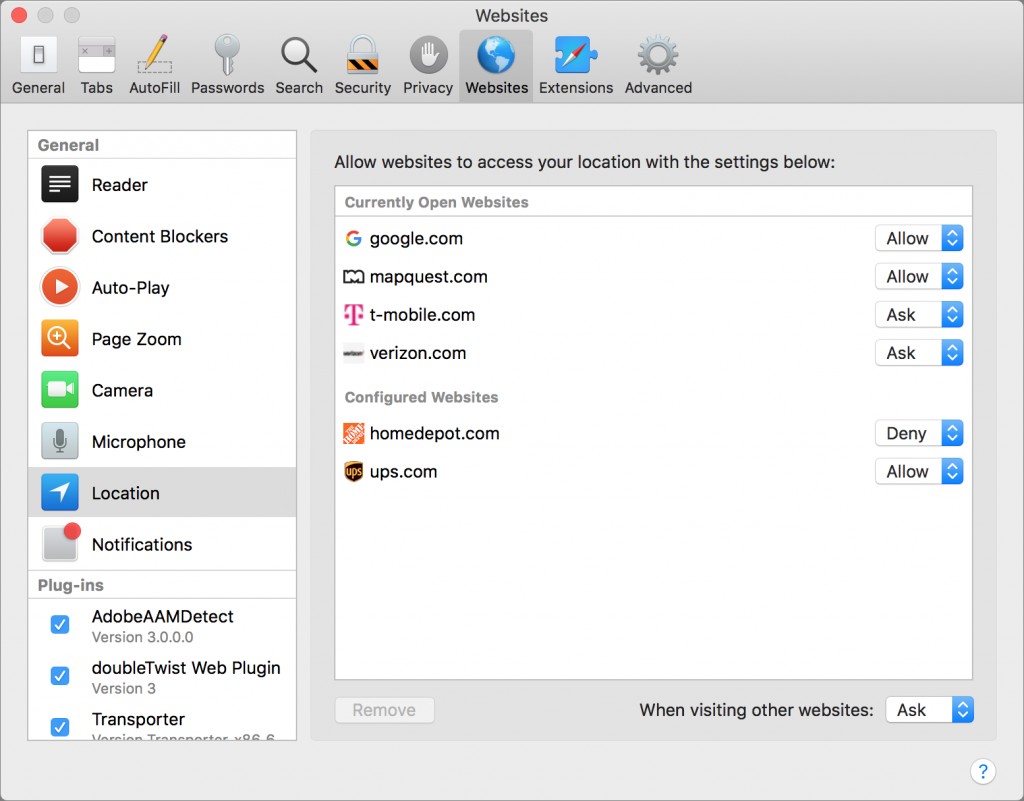This screenshot has width=1024, height=801.
Task: Open the google.com location permission dropdown
Action: pyautogui.click(x=919, y=238)
